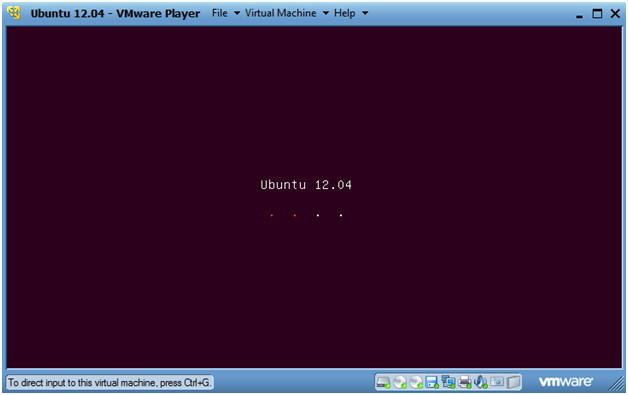The height and width of the screenshot is (395, 628).
Task: Click the sound card device icon
Action: (x=481, y=383)
